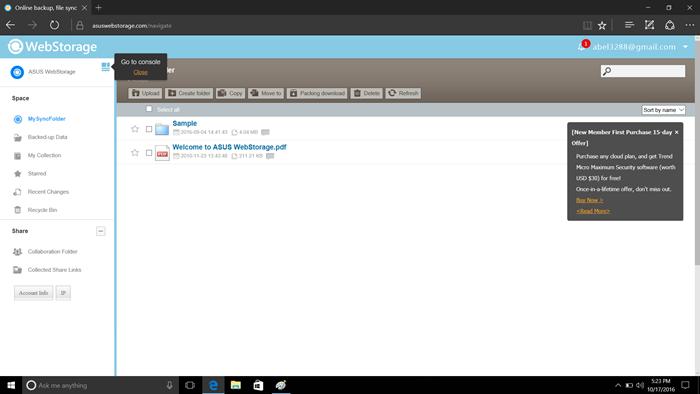
Task: Collapse the Share section
Action: [x=100, y=231]
